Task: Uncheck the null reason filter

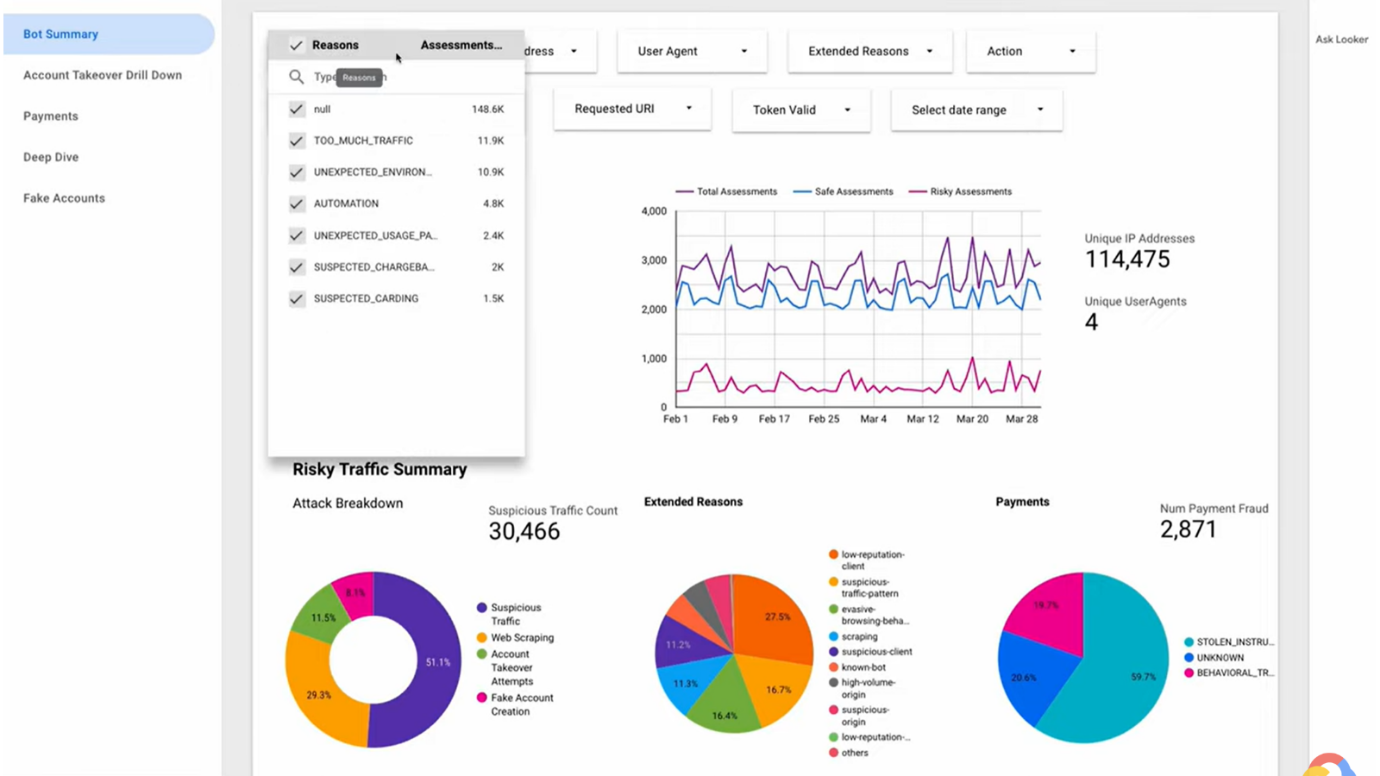Action: (x=296, y=109)
